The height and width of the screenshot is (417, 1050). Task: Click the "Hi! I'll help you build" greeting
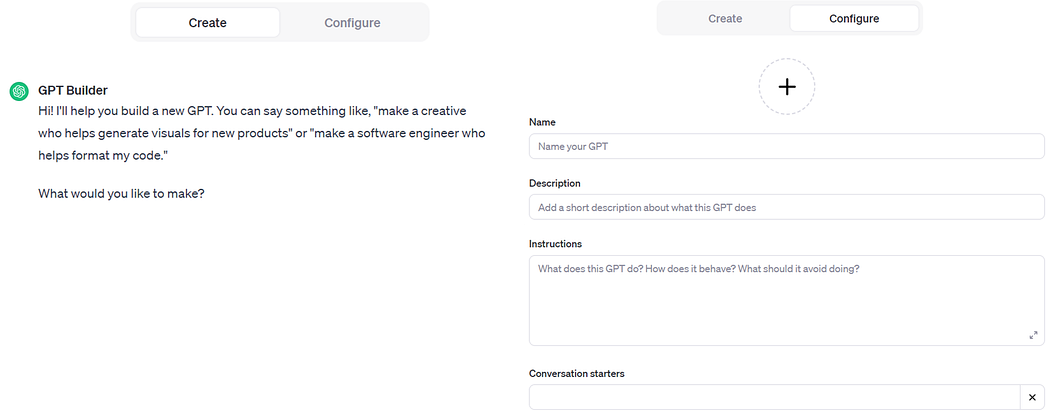click(x=110, y=111)
